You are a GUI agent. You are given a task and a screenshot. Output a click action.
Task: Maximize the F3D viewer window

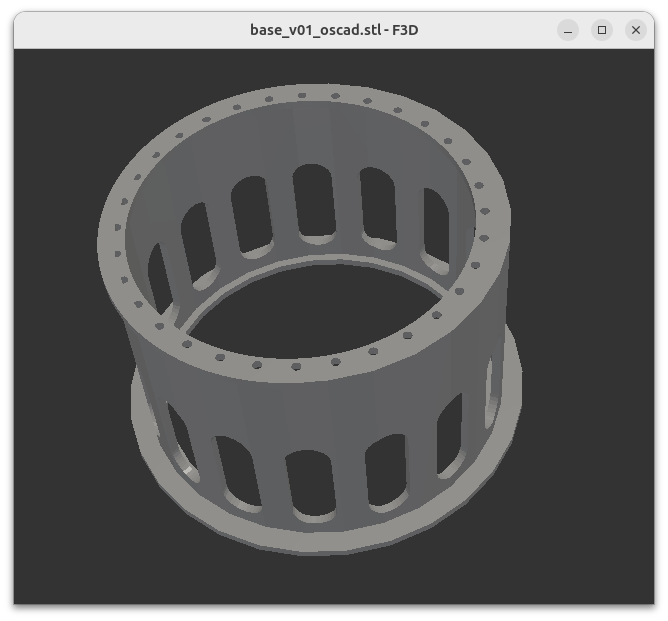(602, 30)
